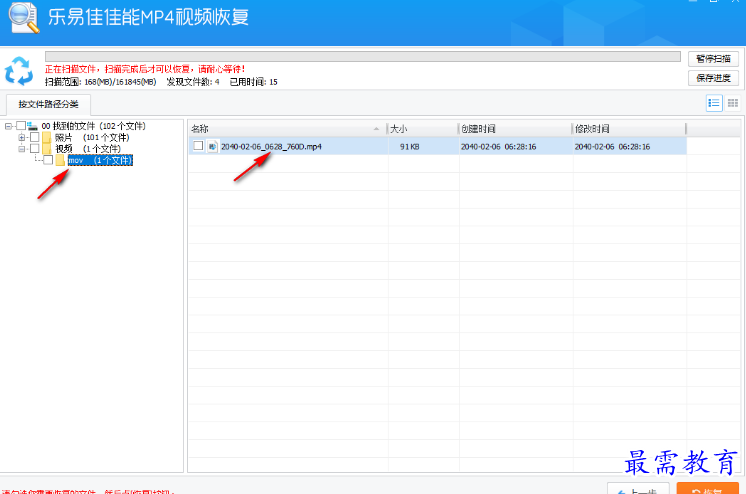Check the 视频 folder checkbox
The height and width of the screenshot is (494, 746).
pyautogui.click(x=35, y=149)
